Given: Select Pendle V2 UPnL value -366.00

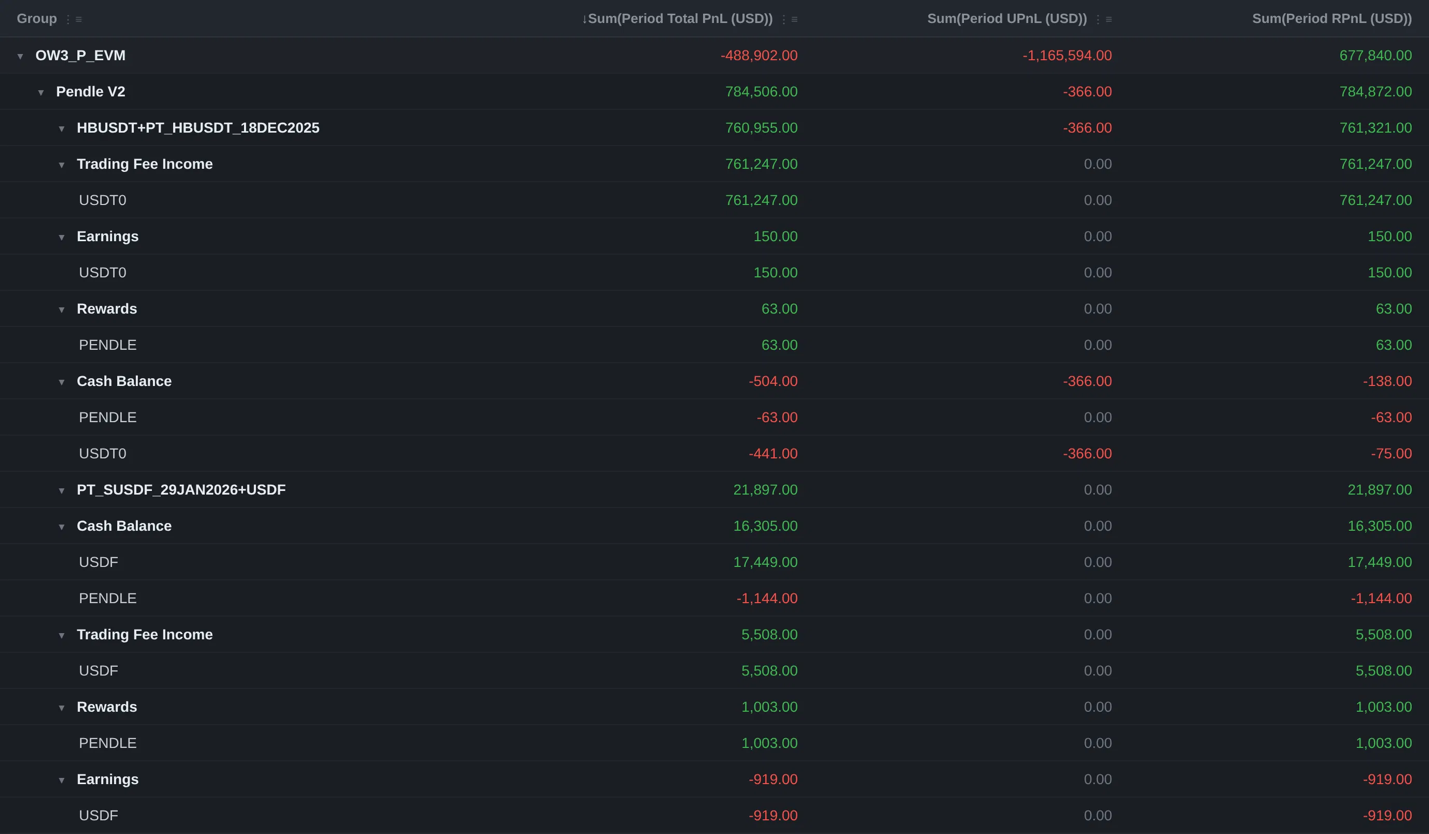Looking at the screenshot, I should pyautogui.click(x=1087, y=92).
